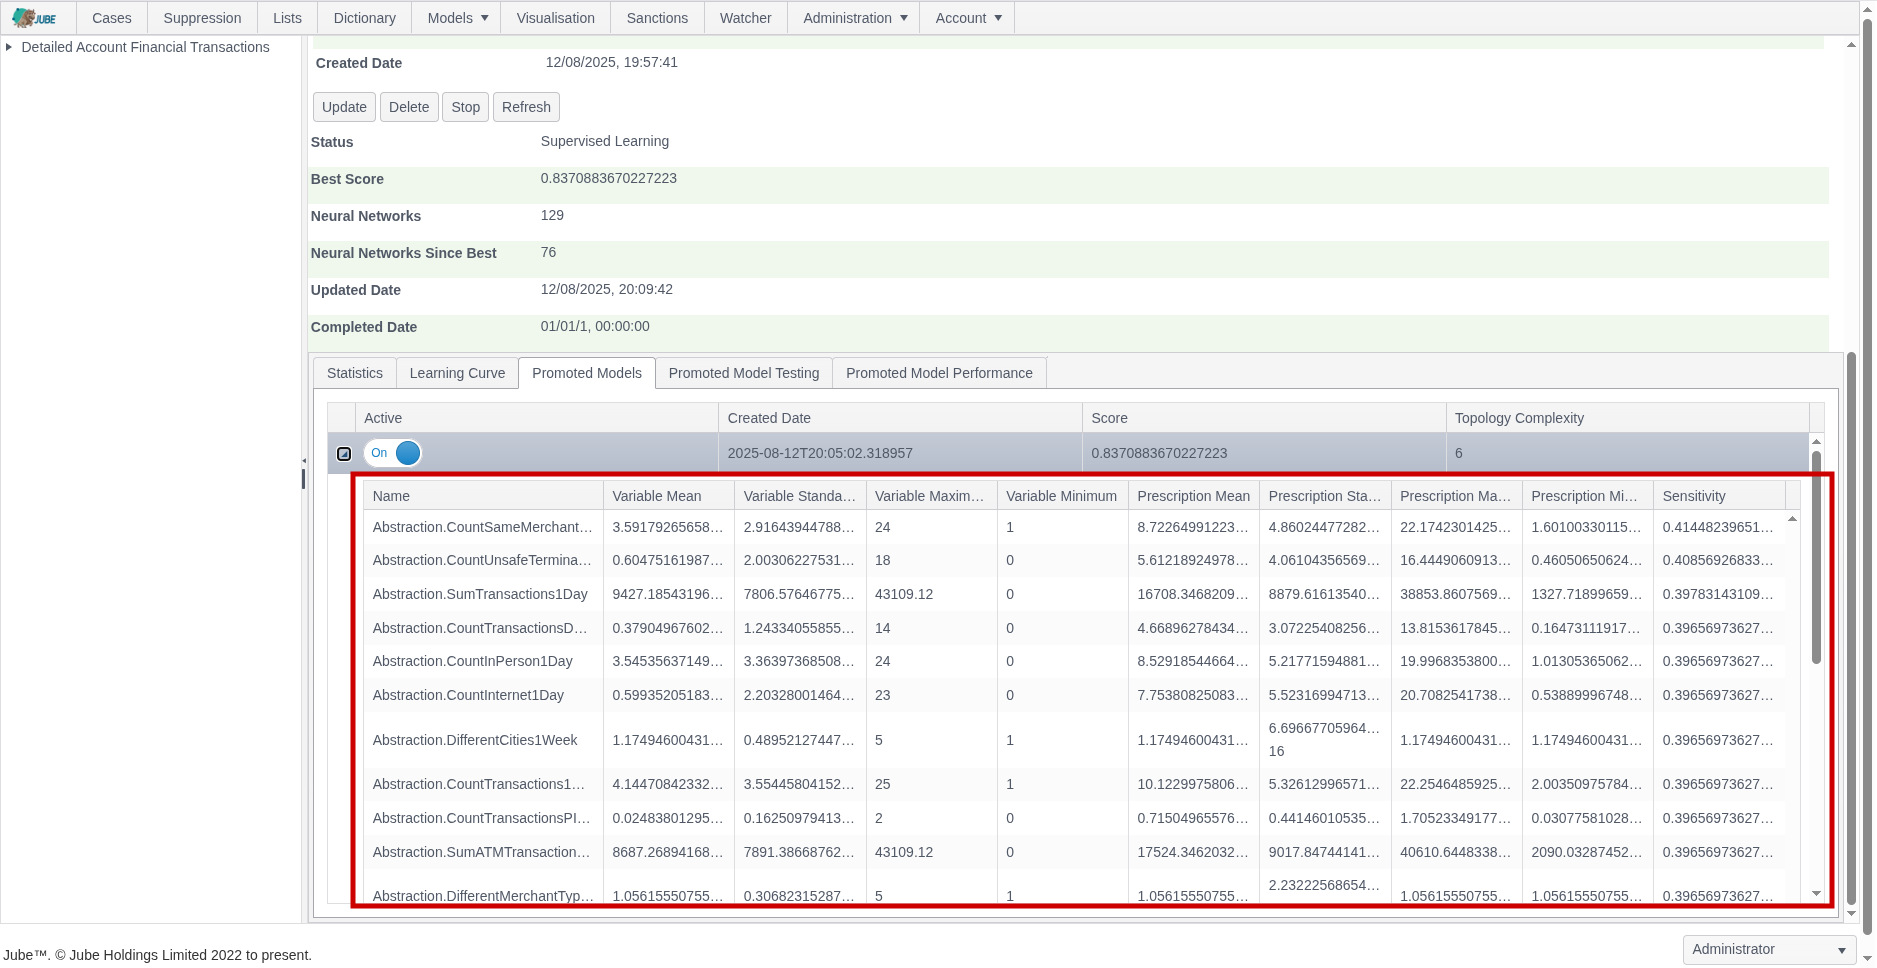The height and width of the screenshot is (968, 1877).
Task: Click the Variable Minimum column header
Action: (x=1062, y=496)
